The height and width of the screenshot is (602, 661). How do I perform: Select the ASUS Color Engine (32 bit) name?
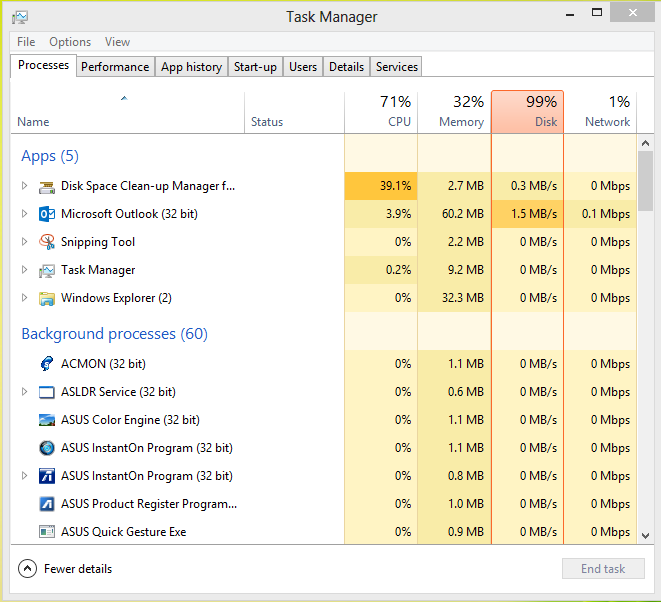[x=130, y=420]
